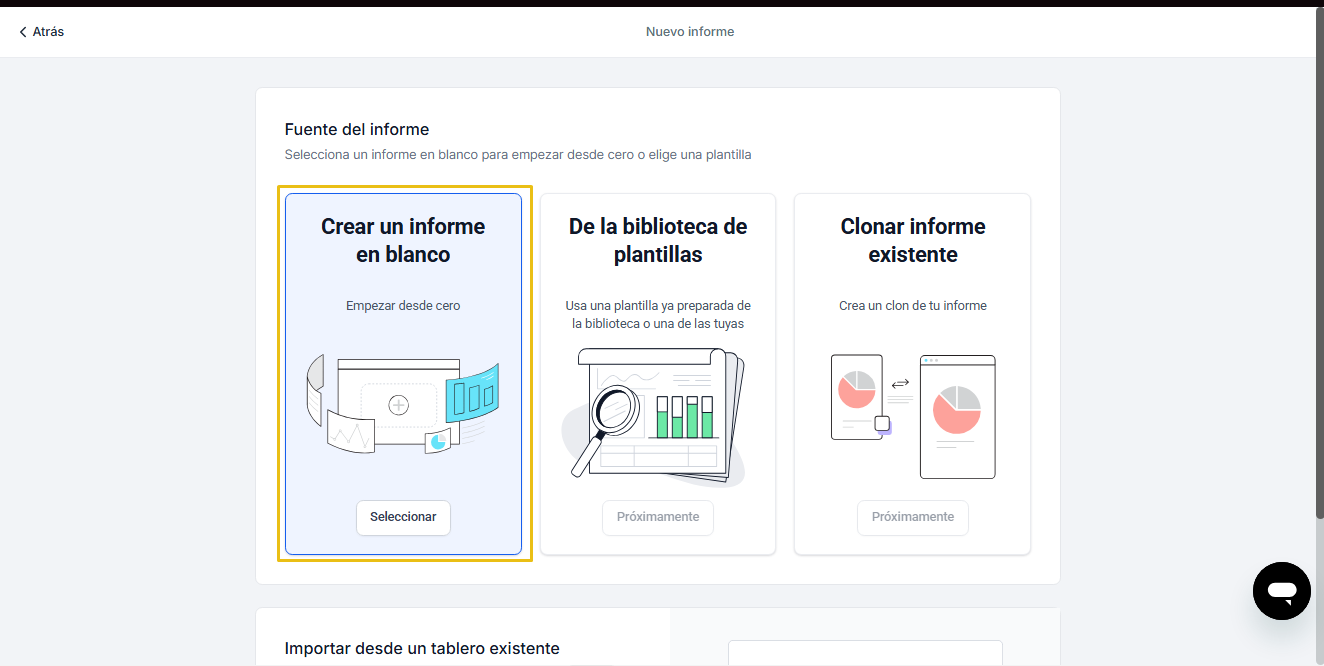Open the chat support bubble
Screen dimensions: 1324x666
click(x=1281, y=591)
